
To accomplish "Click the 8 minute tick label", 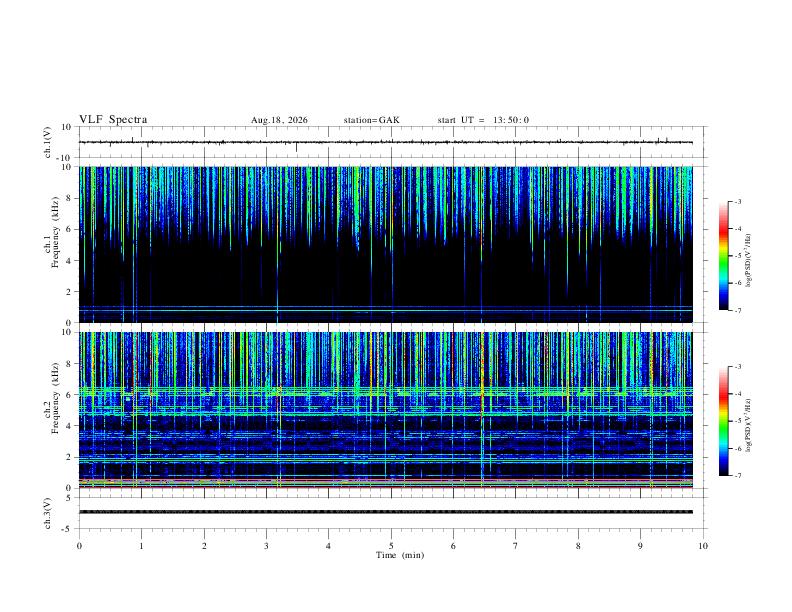I will (578, 546).
